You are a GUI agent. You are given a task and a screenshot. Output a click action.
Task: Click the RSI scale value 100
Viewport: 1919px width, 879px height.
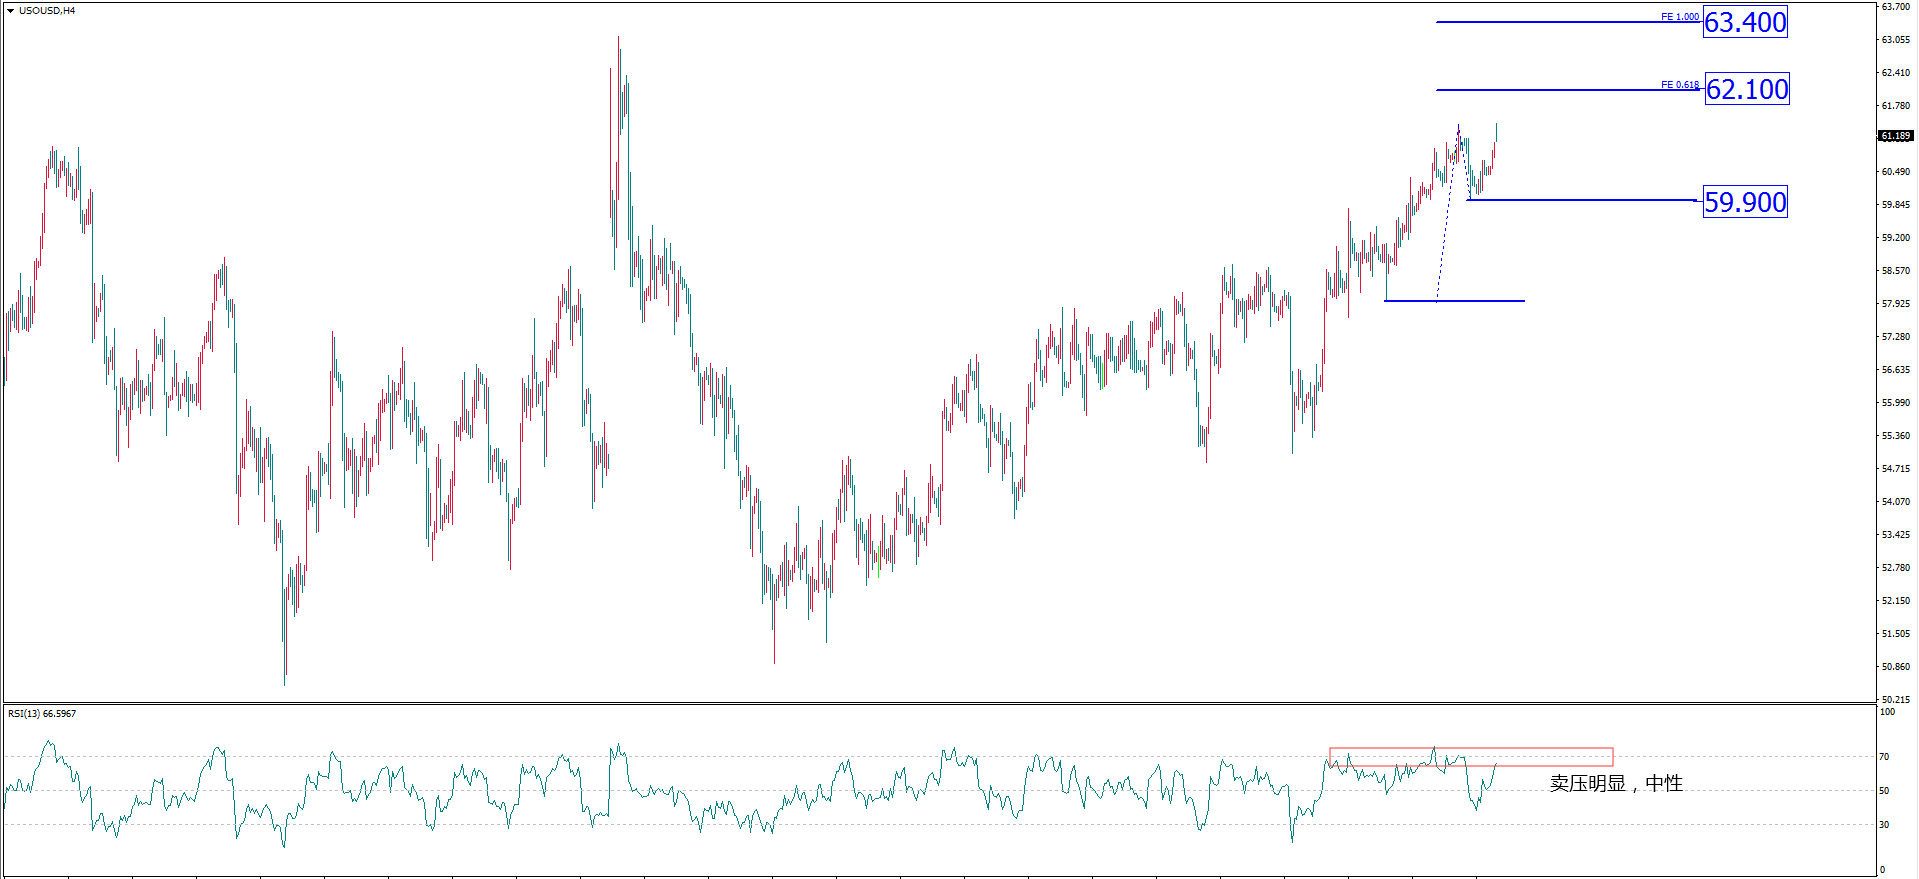click(x=1888, y=713)
